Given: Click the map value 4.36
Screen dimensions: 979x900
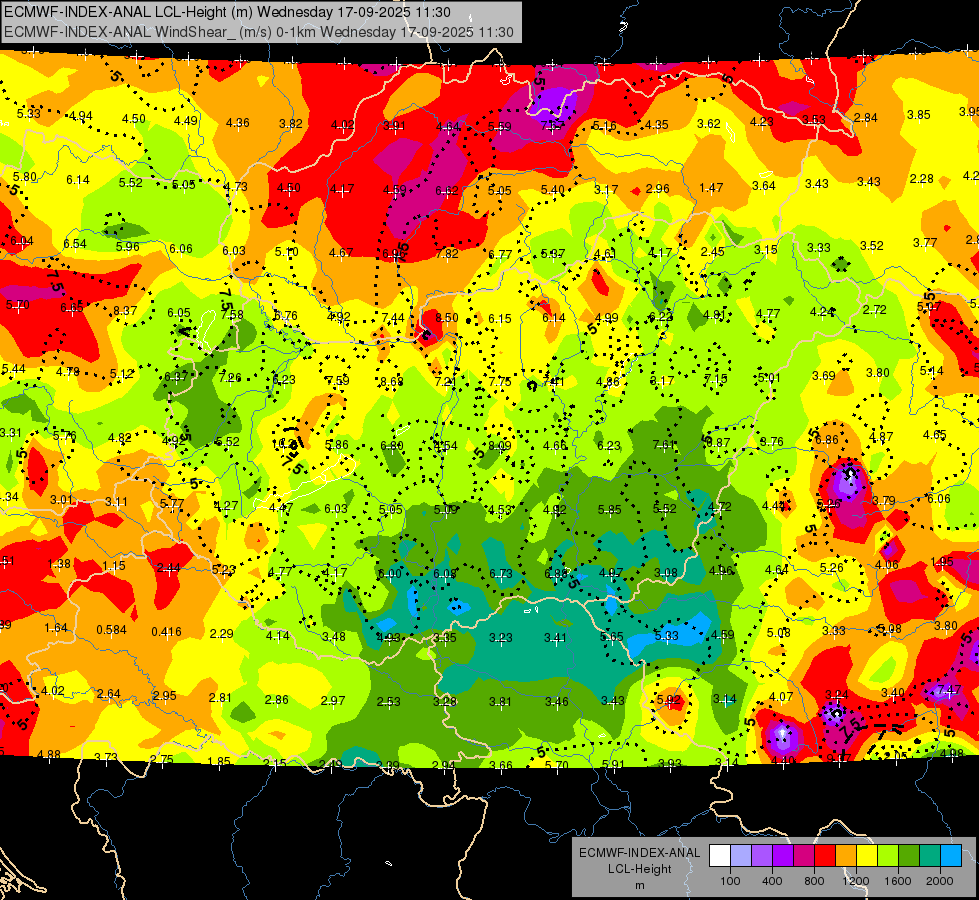Looking at the screenshot, I should click(238, 123).
